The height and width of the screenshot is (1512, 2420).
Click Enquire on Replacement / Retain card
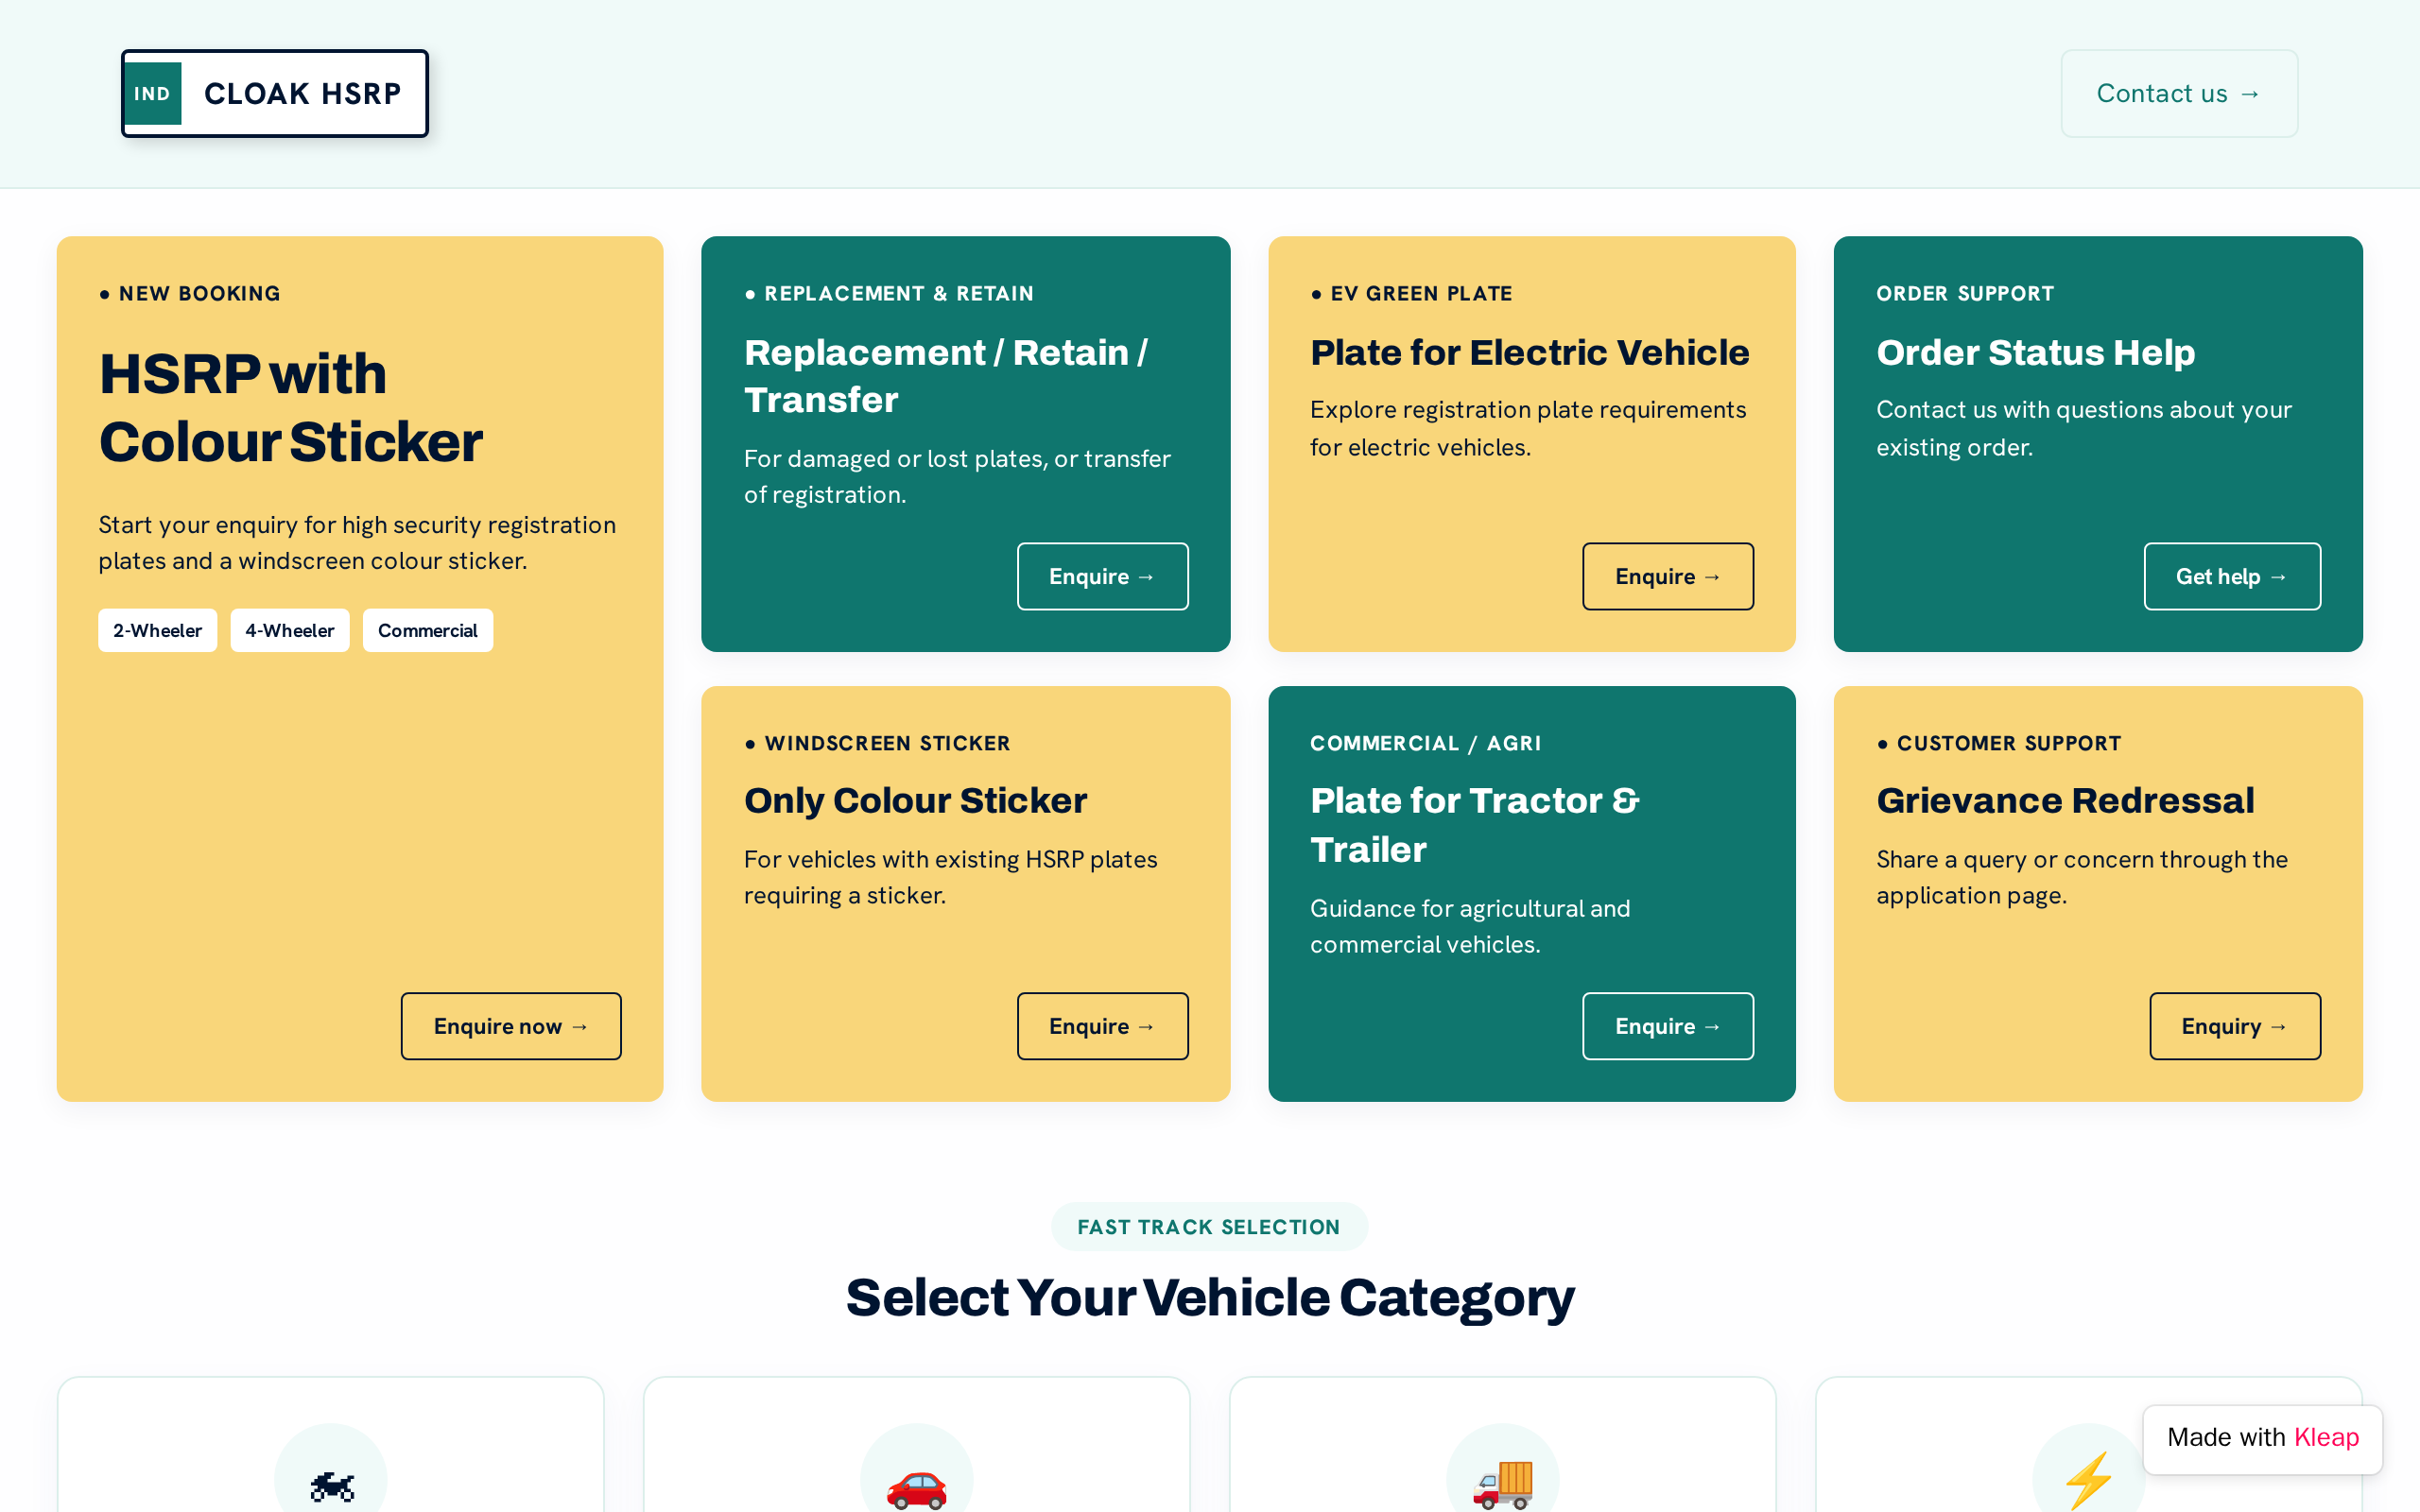1102,576
